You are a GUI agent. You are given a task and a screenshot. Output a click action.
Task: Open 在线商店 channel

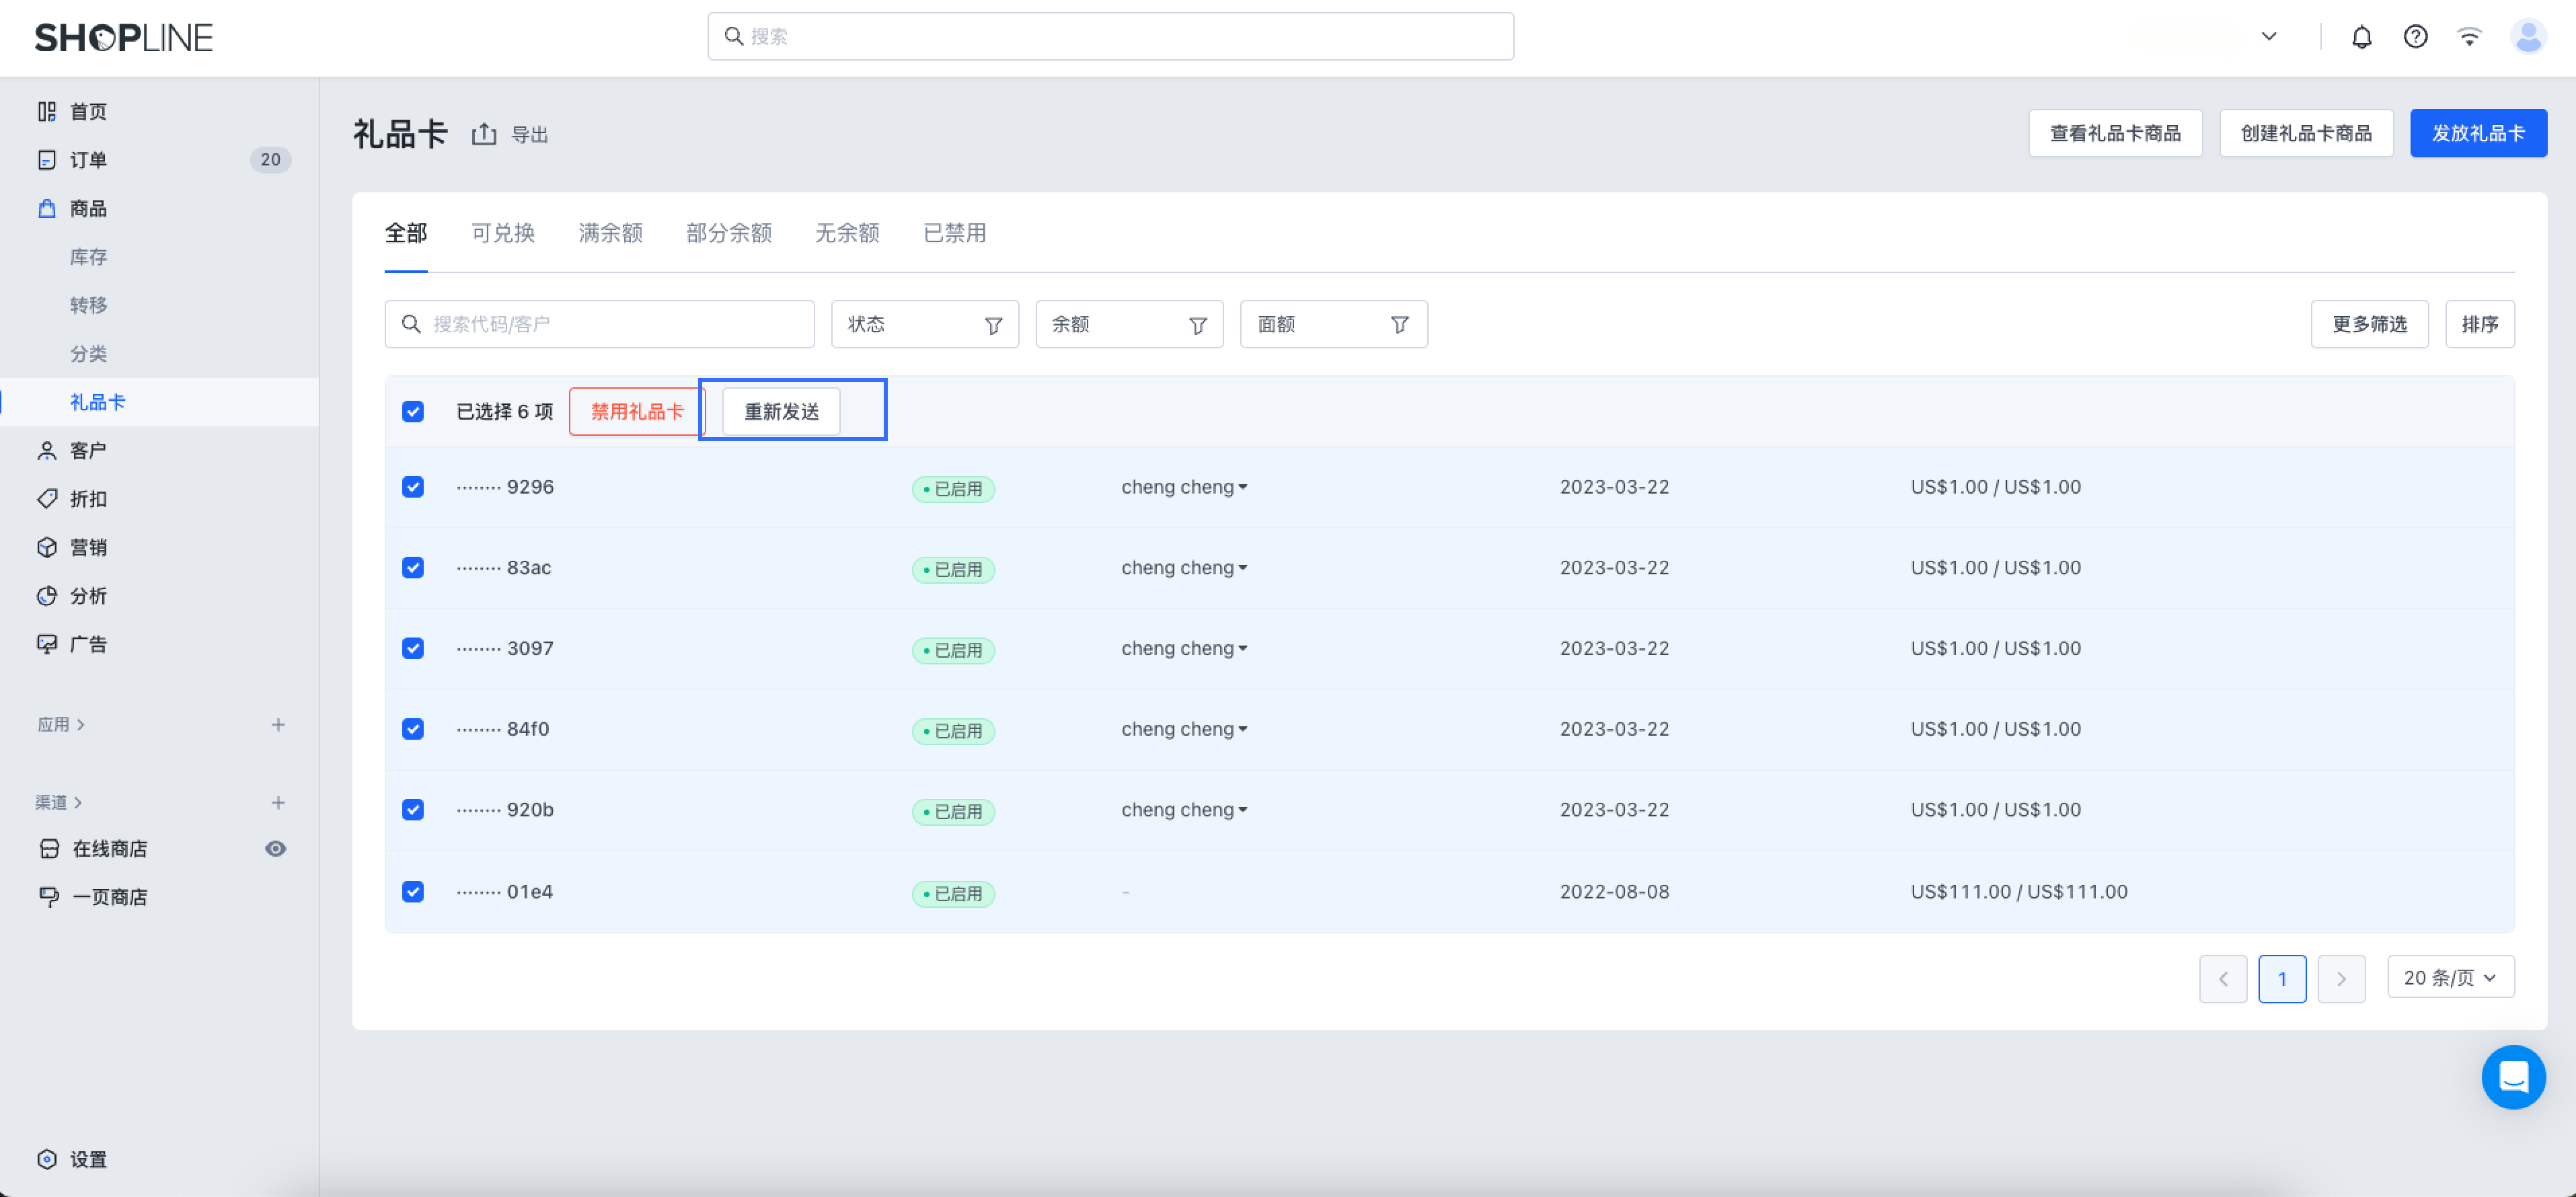point(109,849)
